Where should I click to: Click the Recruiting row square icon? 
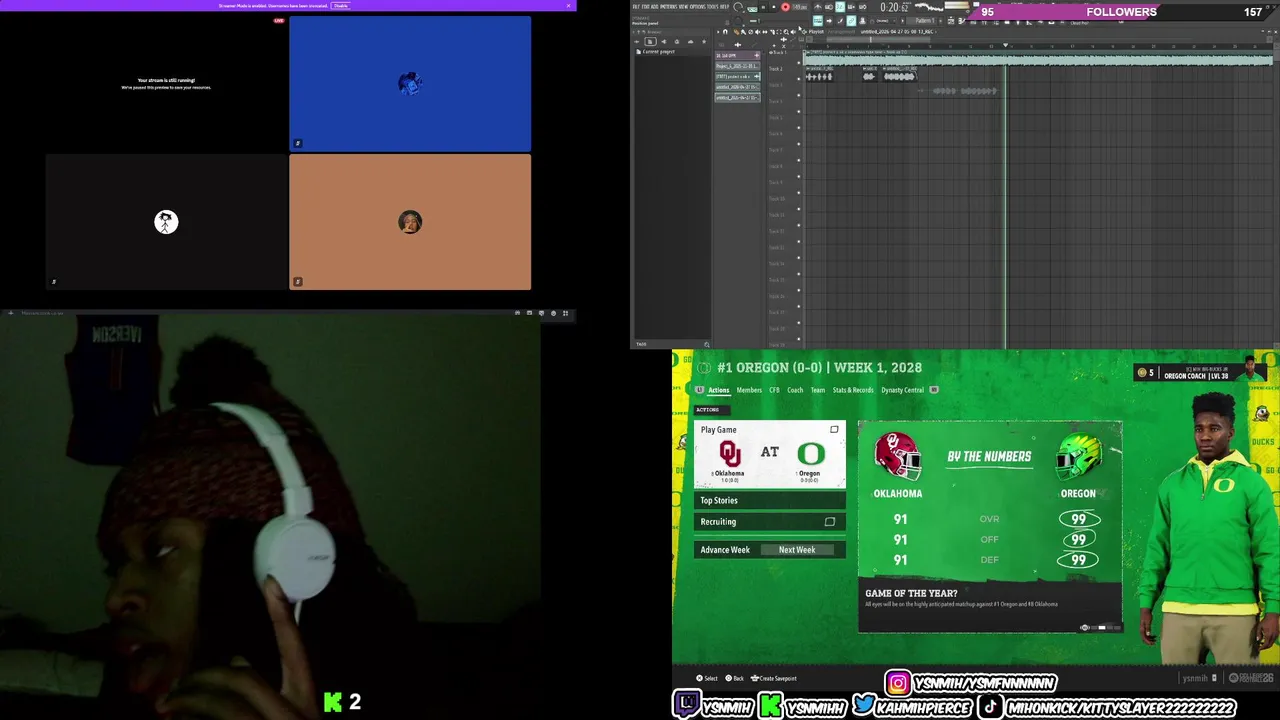pyautogui.click(x=829, y=522)
